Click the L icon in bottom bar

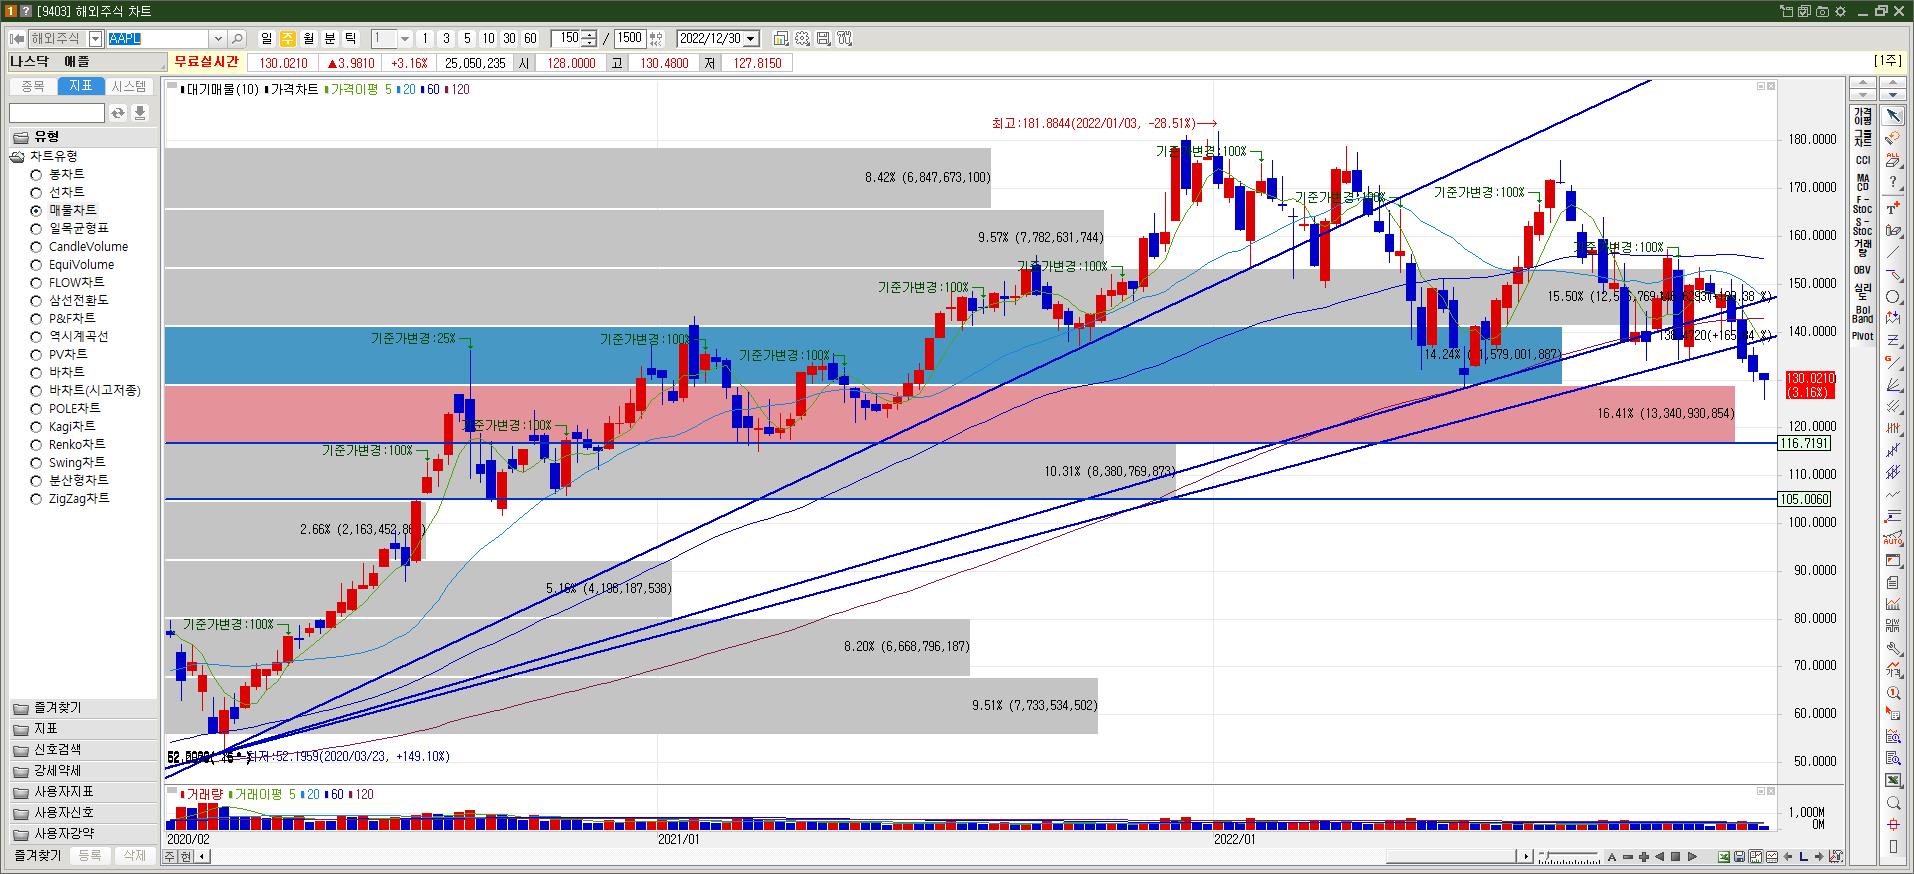[1803, 857]
